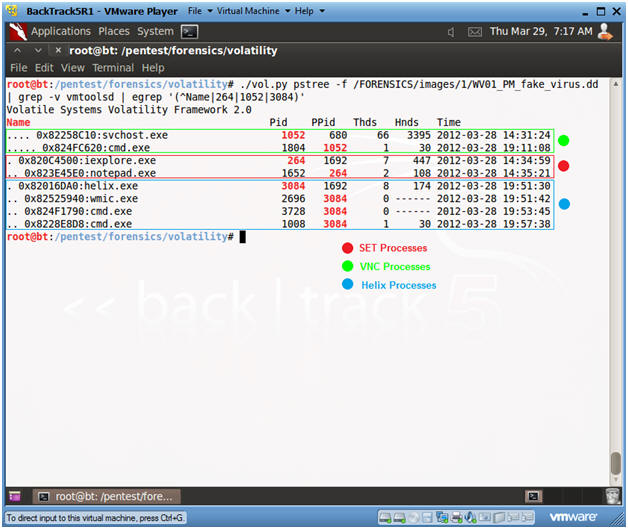The image size is (628, 529).
Task: Open the mail envelope indicator in the panel
Action: tap(475, 32)
